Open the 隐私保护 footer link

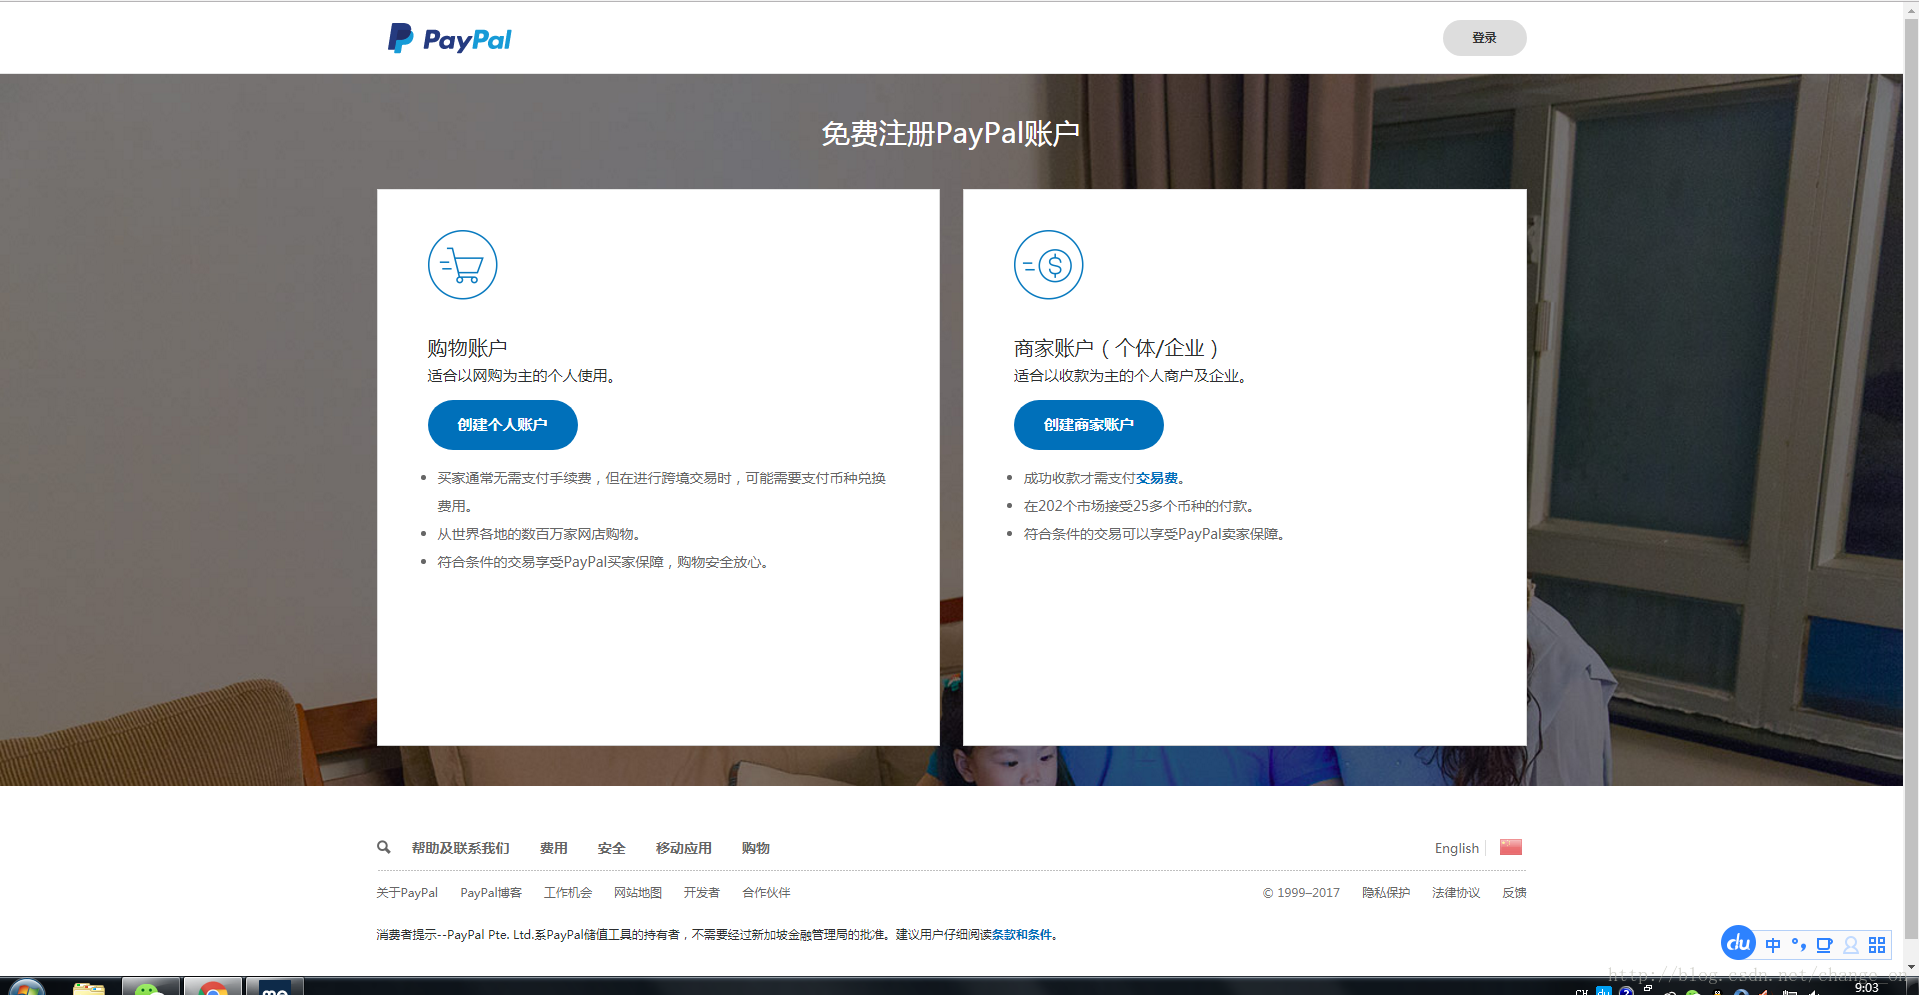tap(1386, 893)
